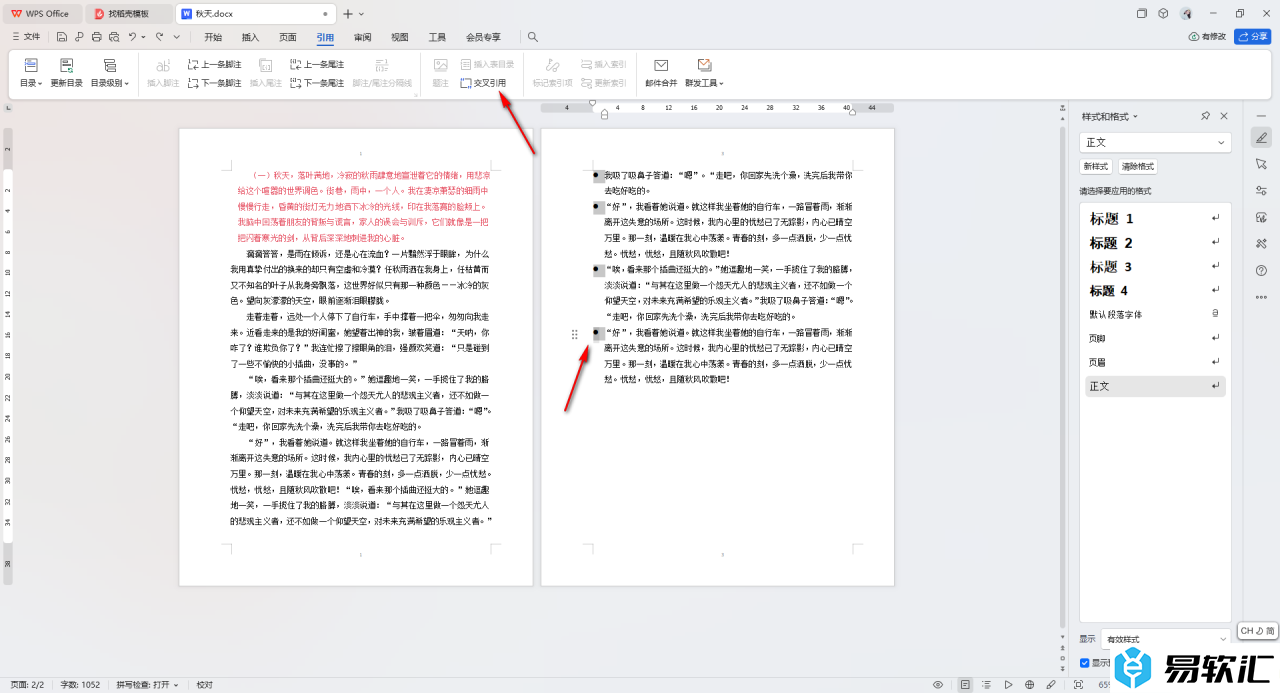Switch to outline view icon
This screenshot has width=1280, height=693.
tap(987, 685)
